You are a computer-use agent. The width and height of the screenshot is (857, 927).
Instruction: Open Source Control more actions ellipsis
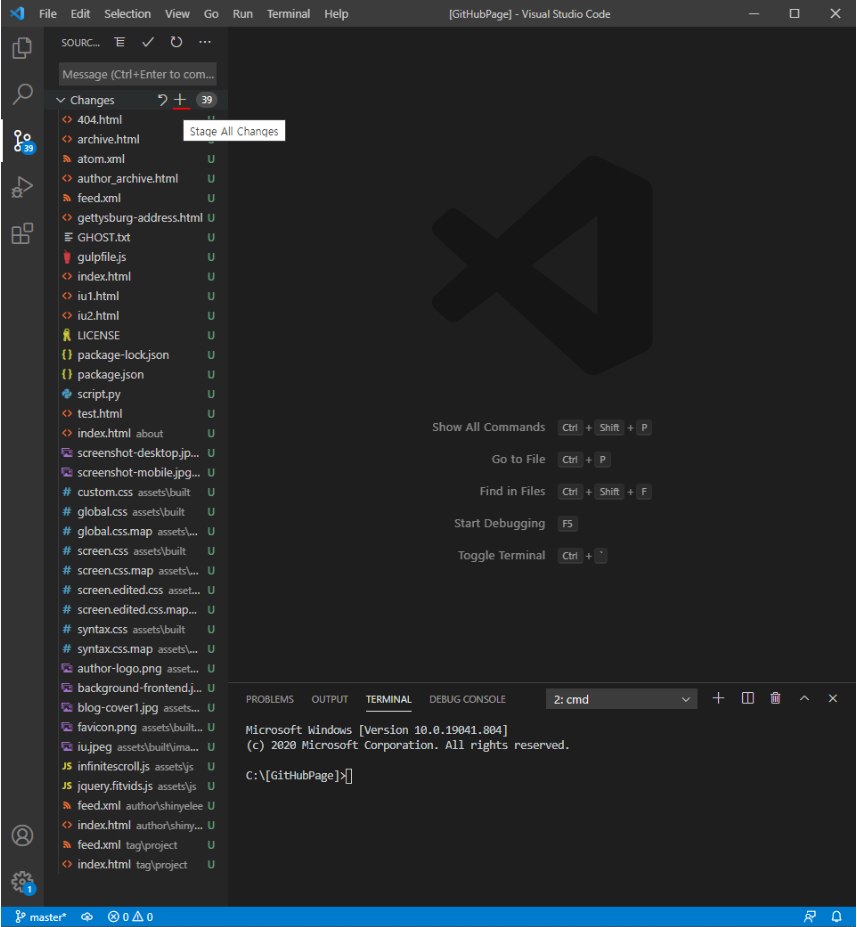[x=204, y=42]
